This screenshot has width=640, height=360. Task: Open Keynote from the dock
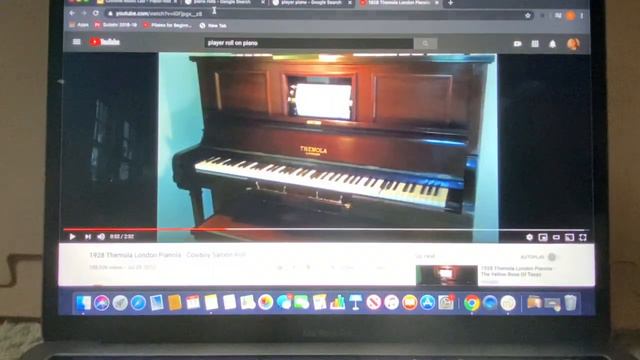coord(356,303)
